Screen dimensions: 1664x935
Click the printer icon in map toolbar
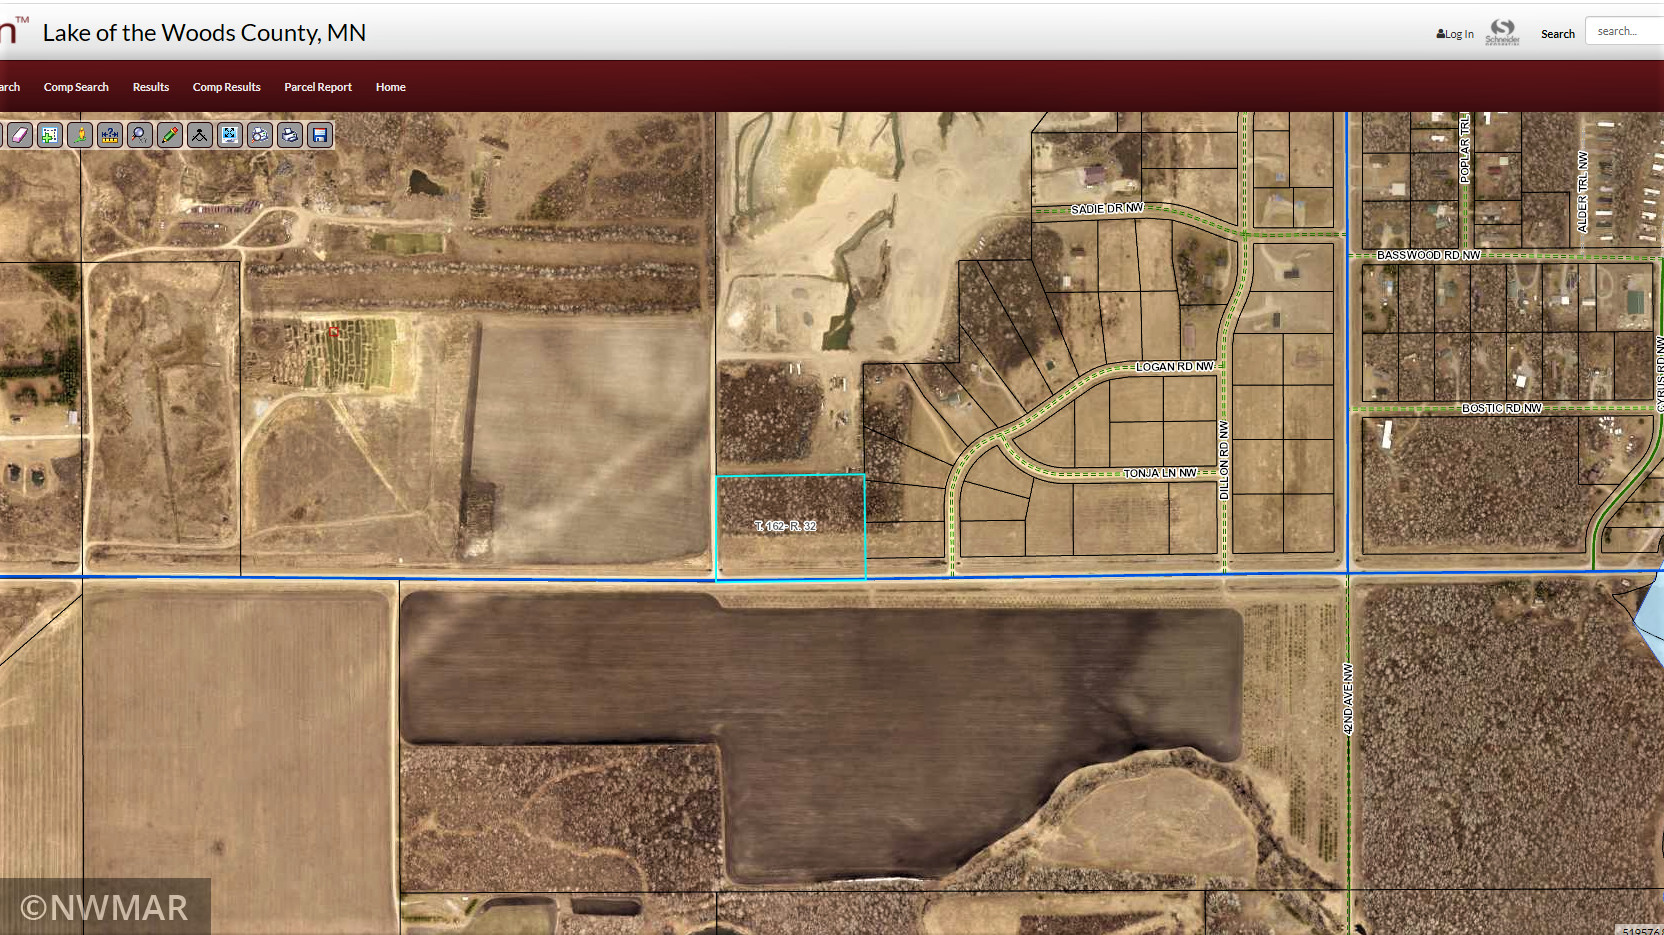coord(290,135)
